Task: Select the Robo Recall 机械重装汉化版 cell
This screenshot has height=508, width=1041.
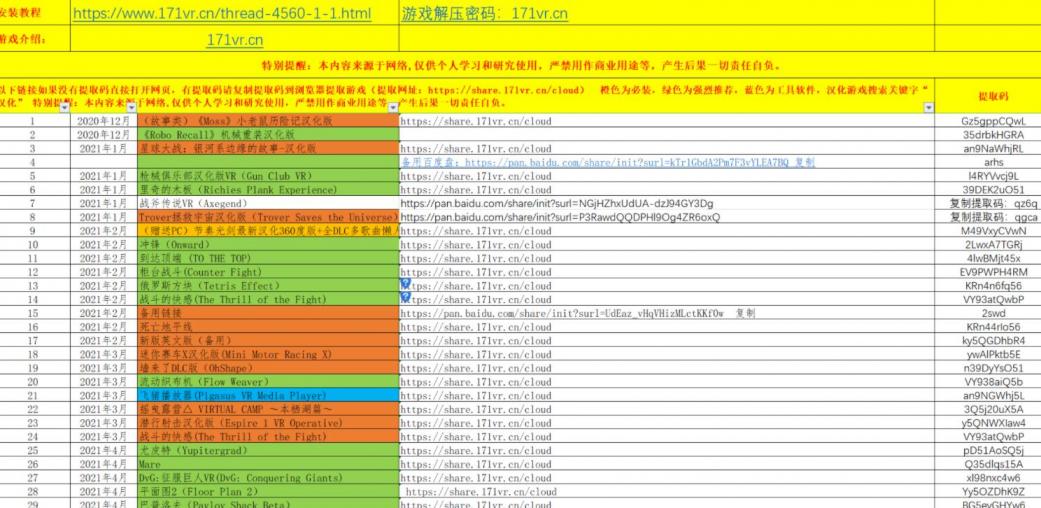Action: pyautogui.click(x=268, y=135)
